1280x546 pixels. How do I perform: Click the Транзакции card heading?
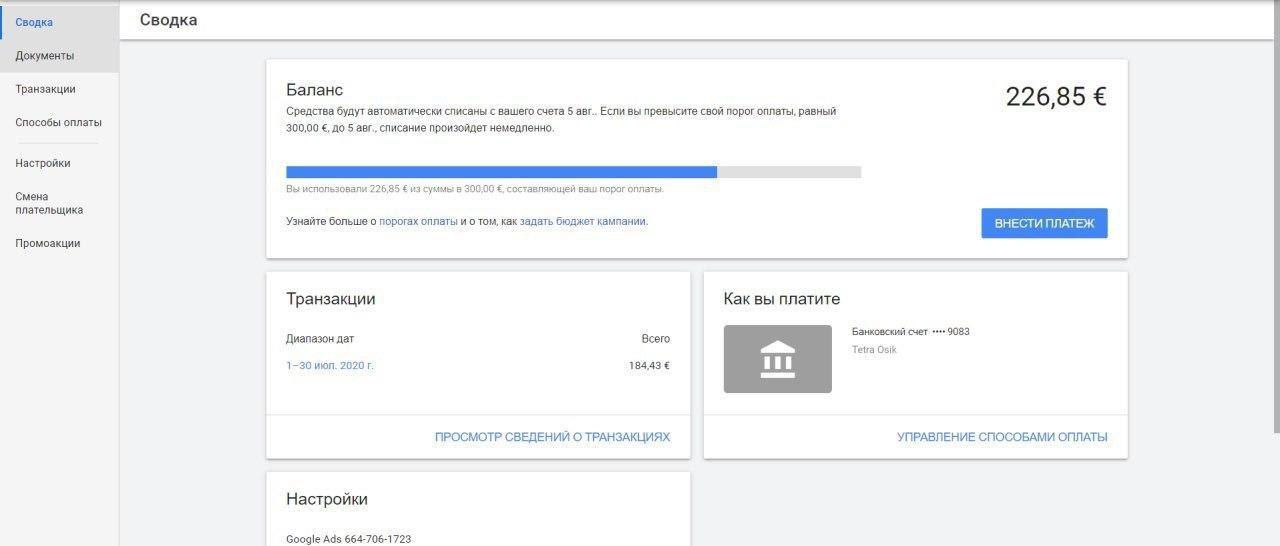(x=331, y=299)
